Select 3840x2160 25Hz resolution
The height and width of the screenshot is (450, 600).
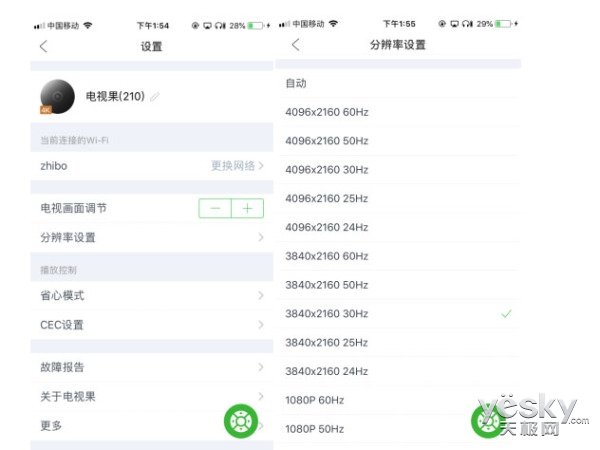coord(398,342)
